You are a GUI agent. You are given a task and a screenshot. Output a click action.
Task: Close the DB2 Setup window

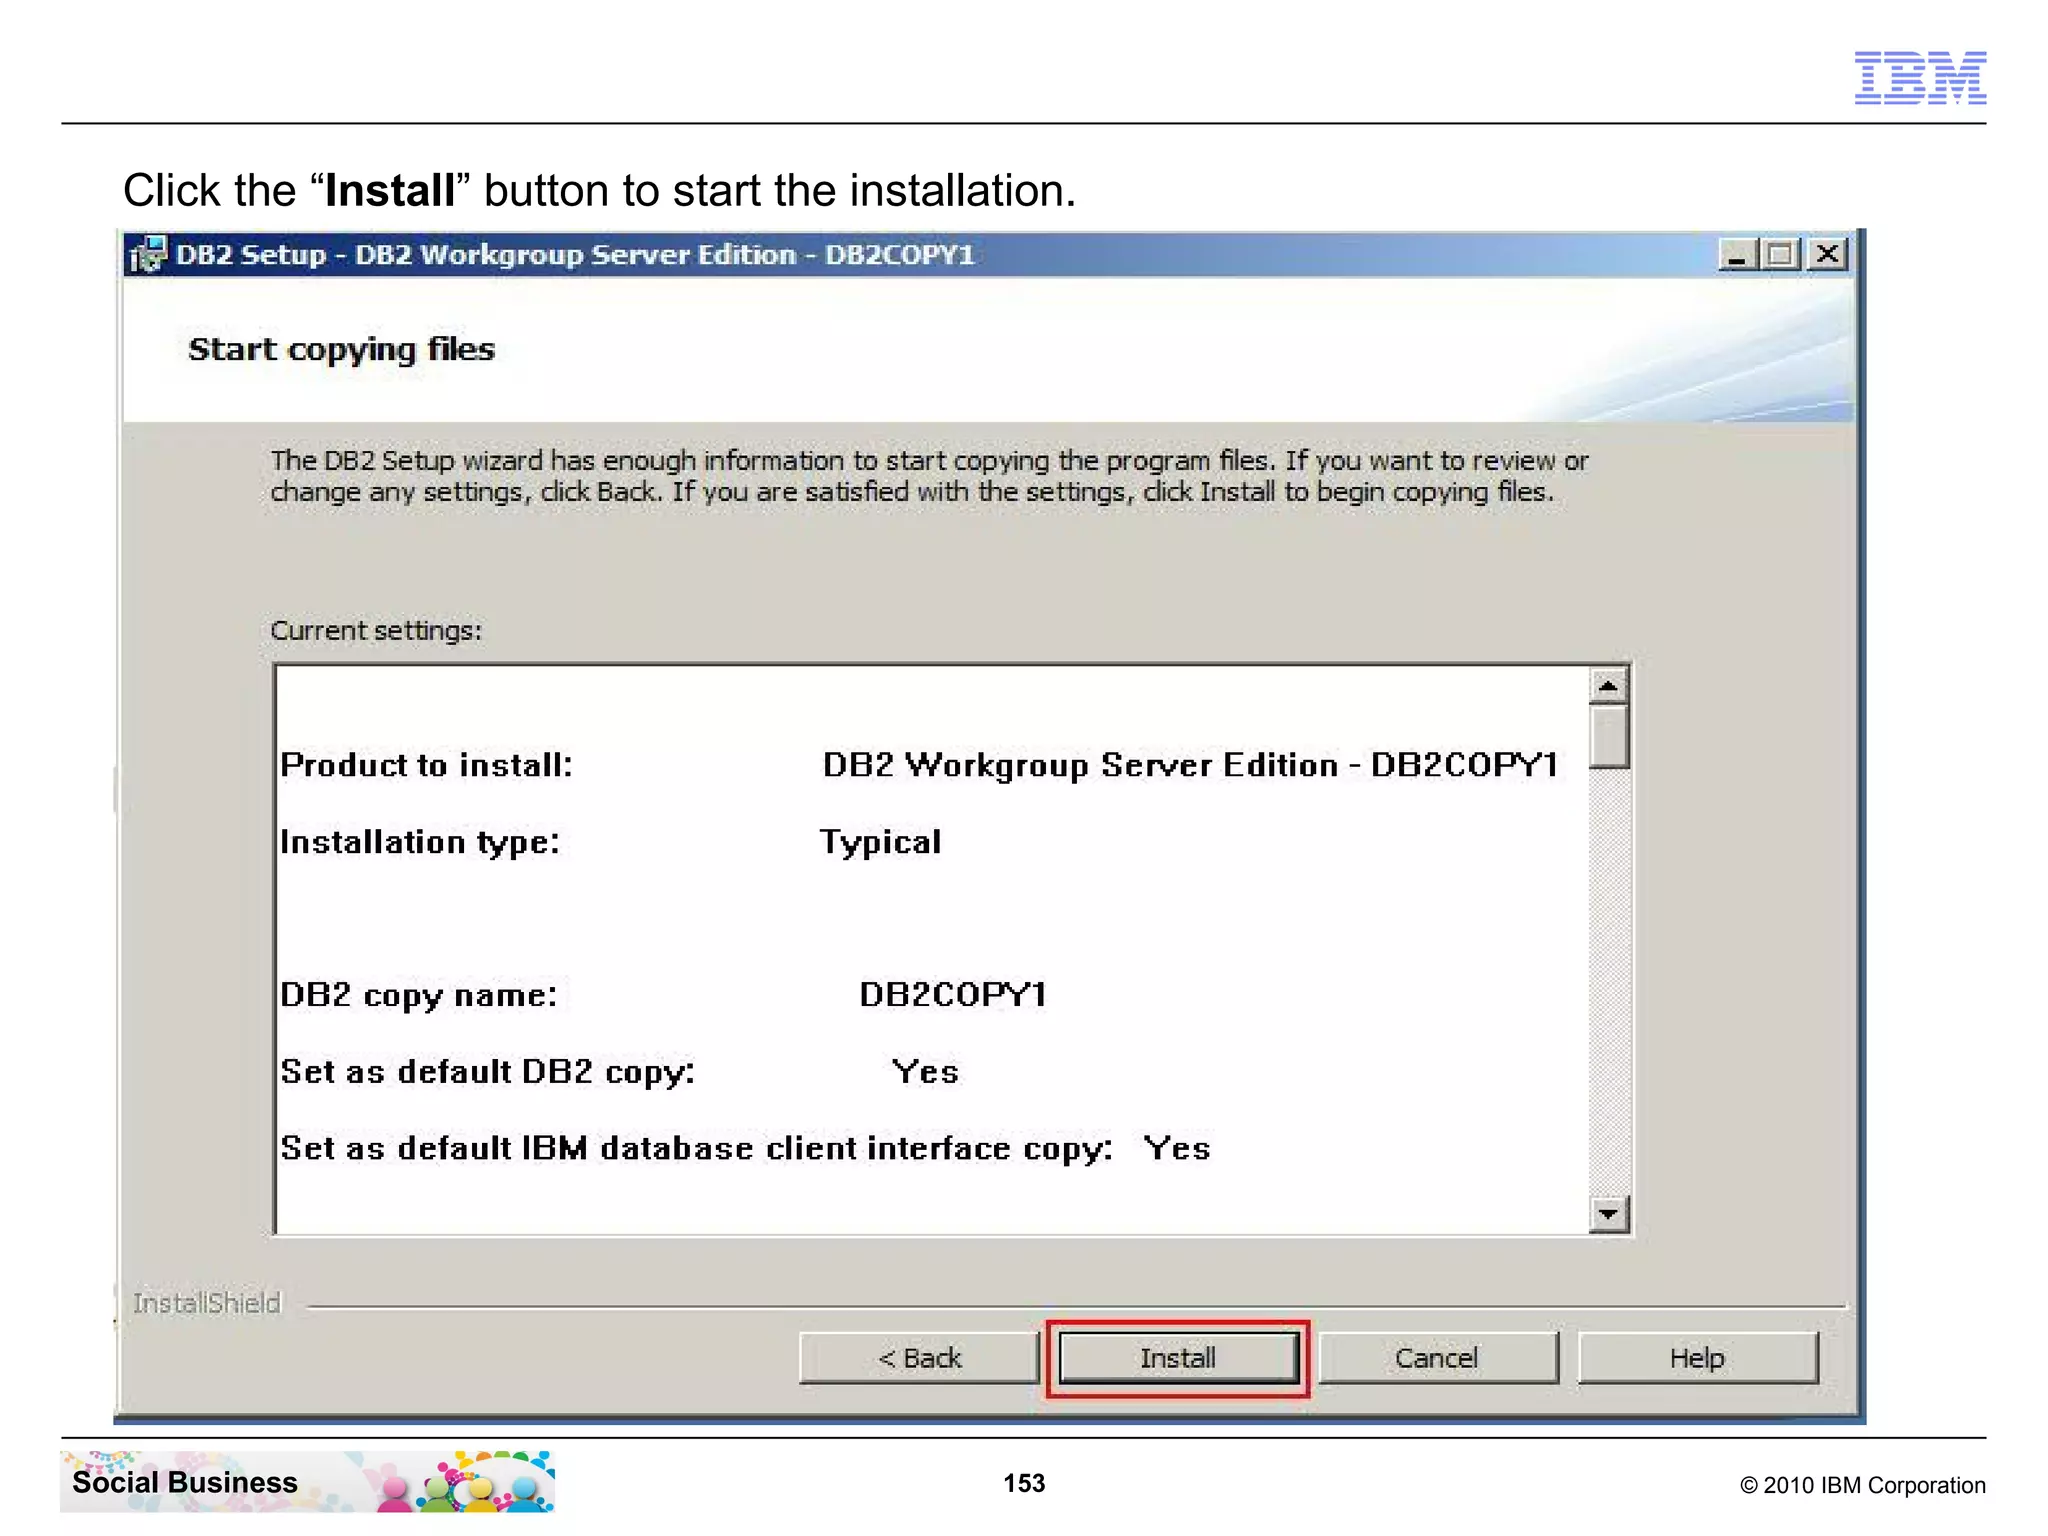[x=1827, y=255]
